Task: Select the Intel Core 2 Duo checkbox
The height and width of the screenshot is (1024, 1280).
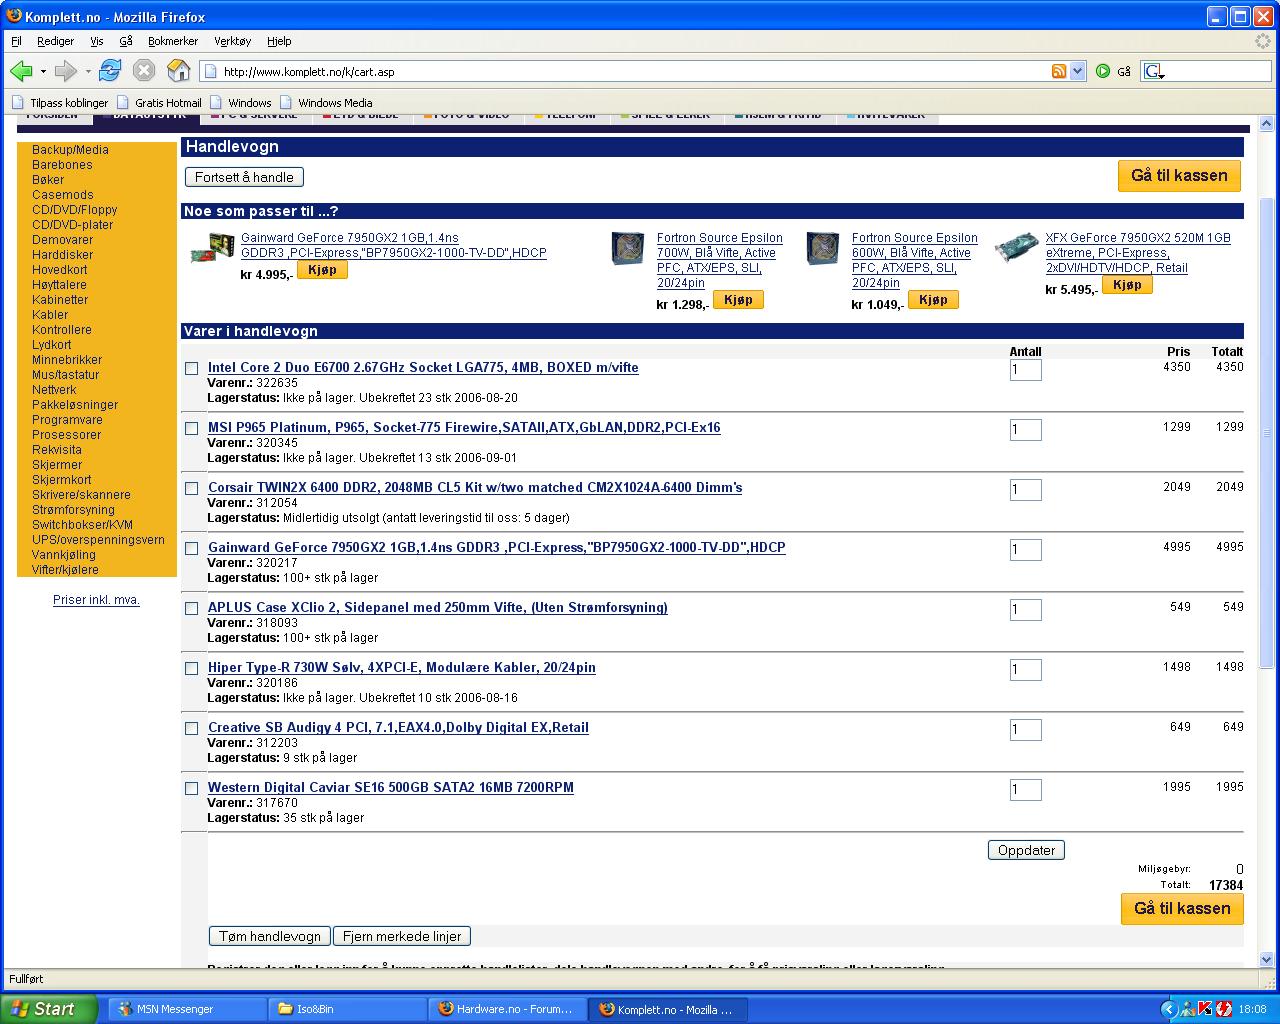Action: [192, 368]
